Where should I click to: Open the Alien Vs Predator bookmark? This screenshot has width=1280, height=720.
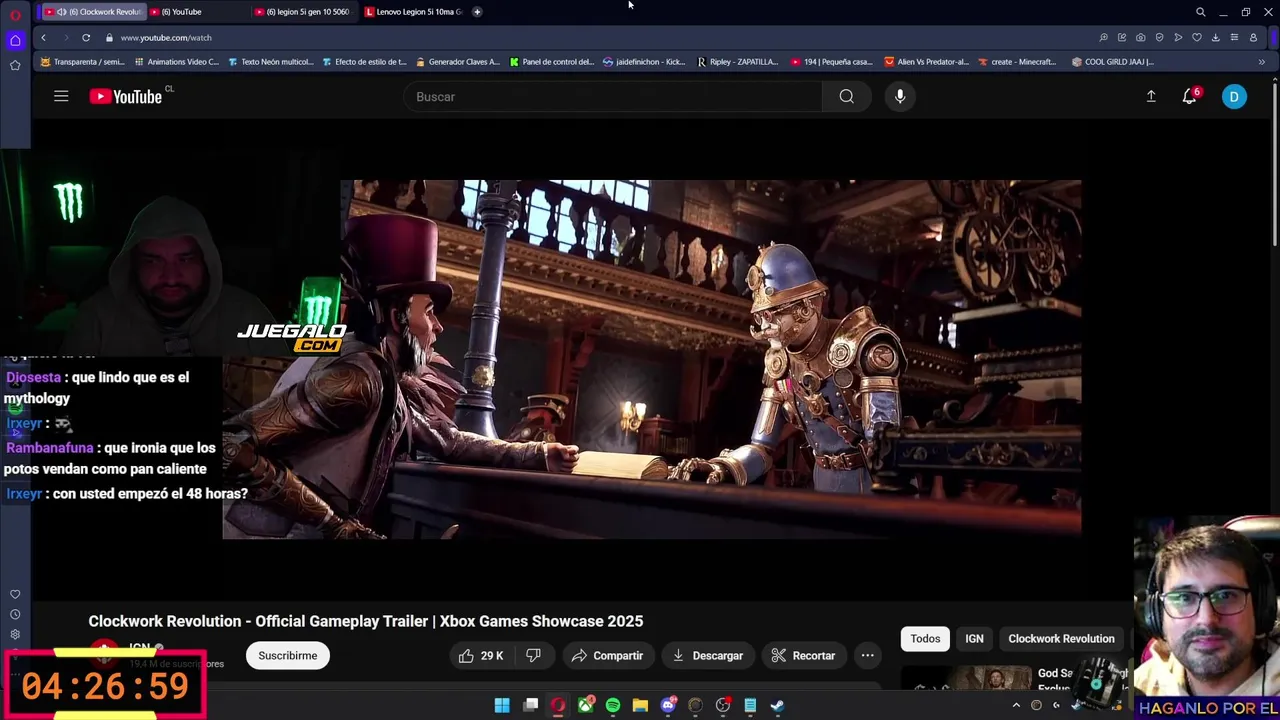coord(926,62)
